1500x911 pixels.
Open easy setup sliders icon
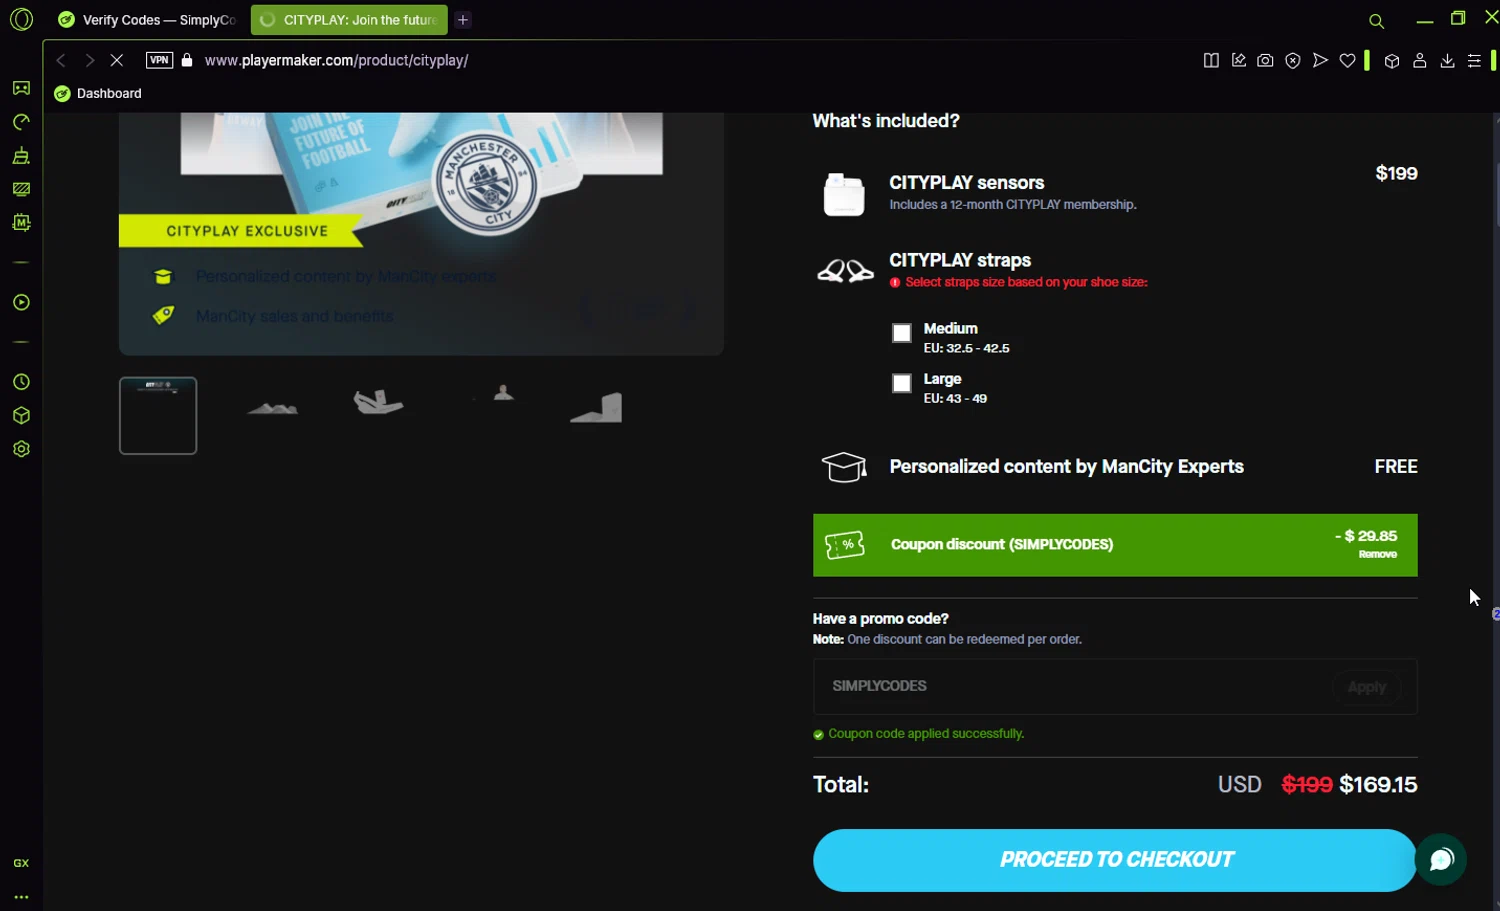1474,60
